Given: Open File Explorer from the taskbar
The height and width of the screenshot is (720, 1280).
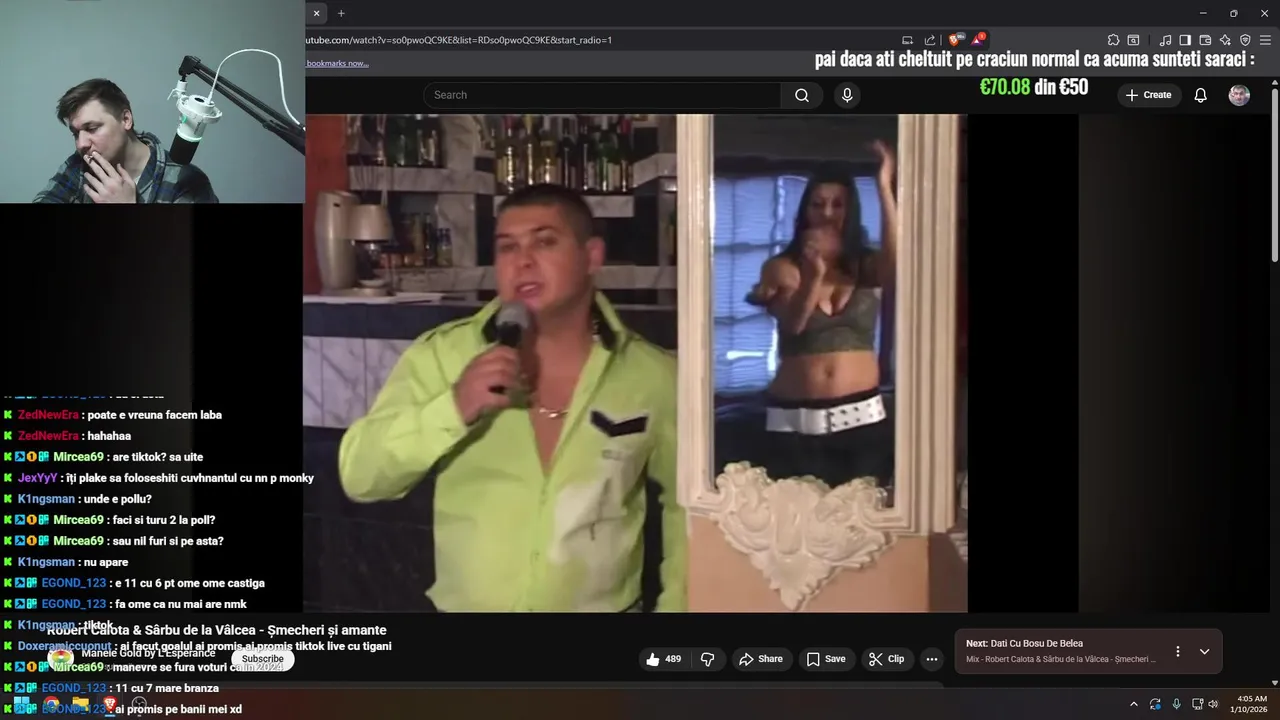Looking at the screenshot, I should (x=80, y=704).
